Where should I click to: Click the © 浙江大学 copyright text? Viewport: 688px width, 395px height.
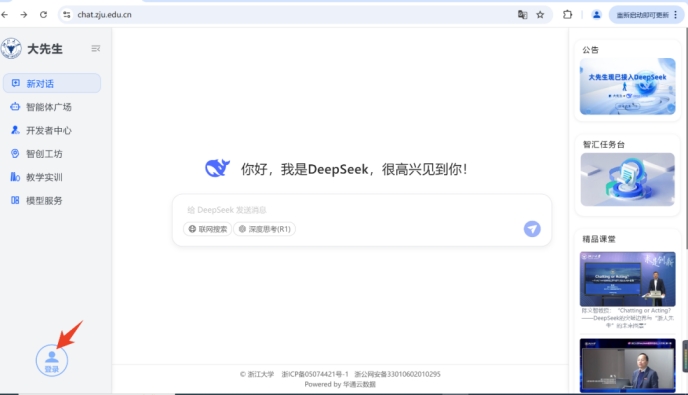257,374
